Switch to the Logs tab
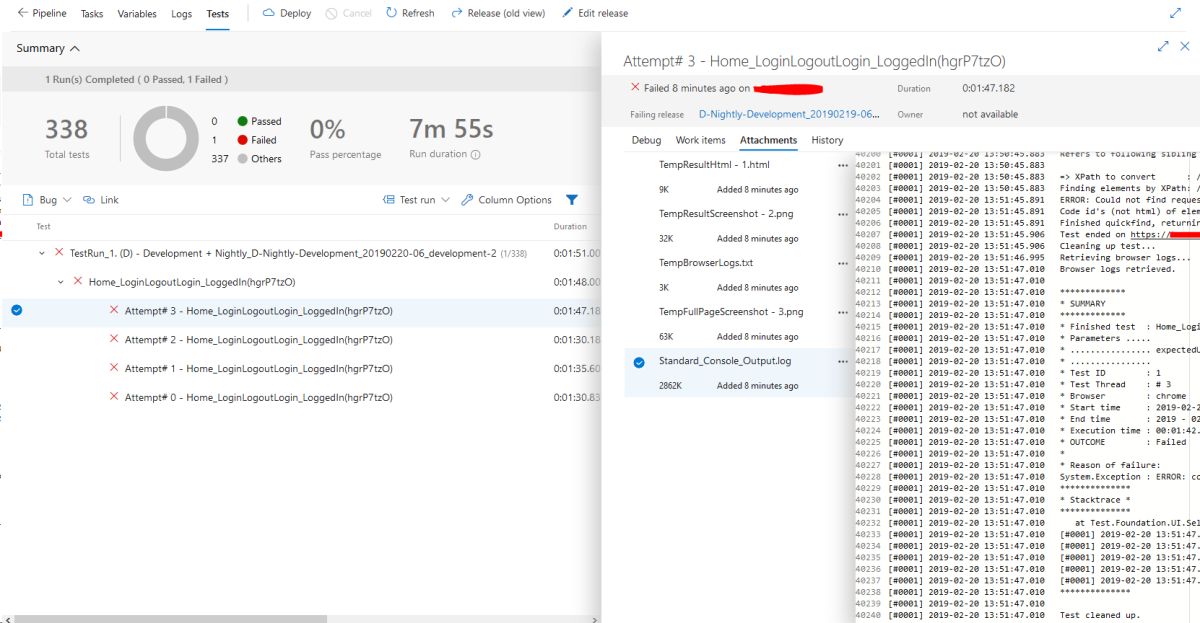The width and height of the screenshot is (1200, 623). coord(182,14)
